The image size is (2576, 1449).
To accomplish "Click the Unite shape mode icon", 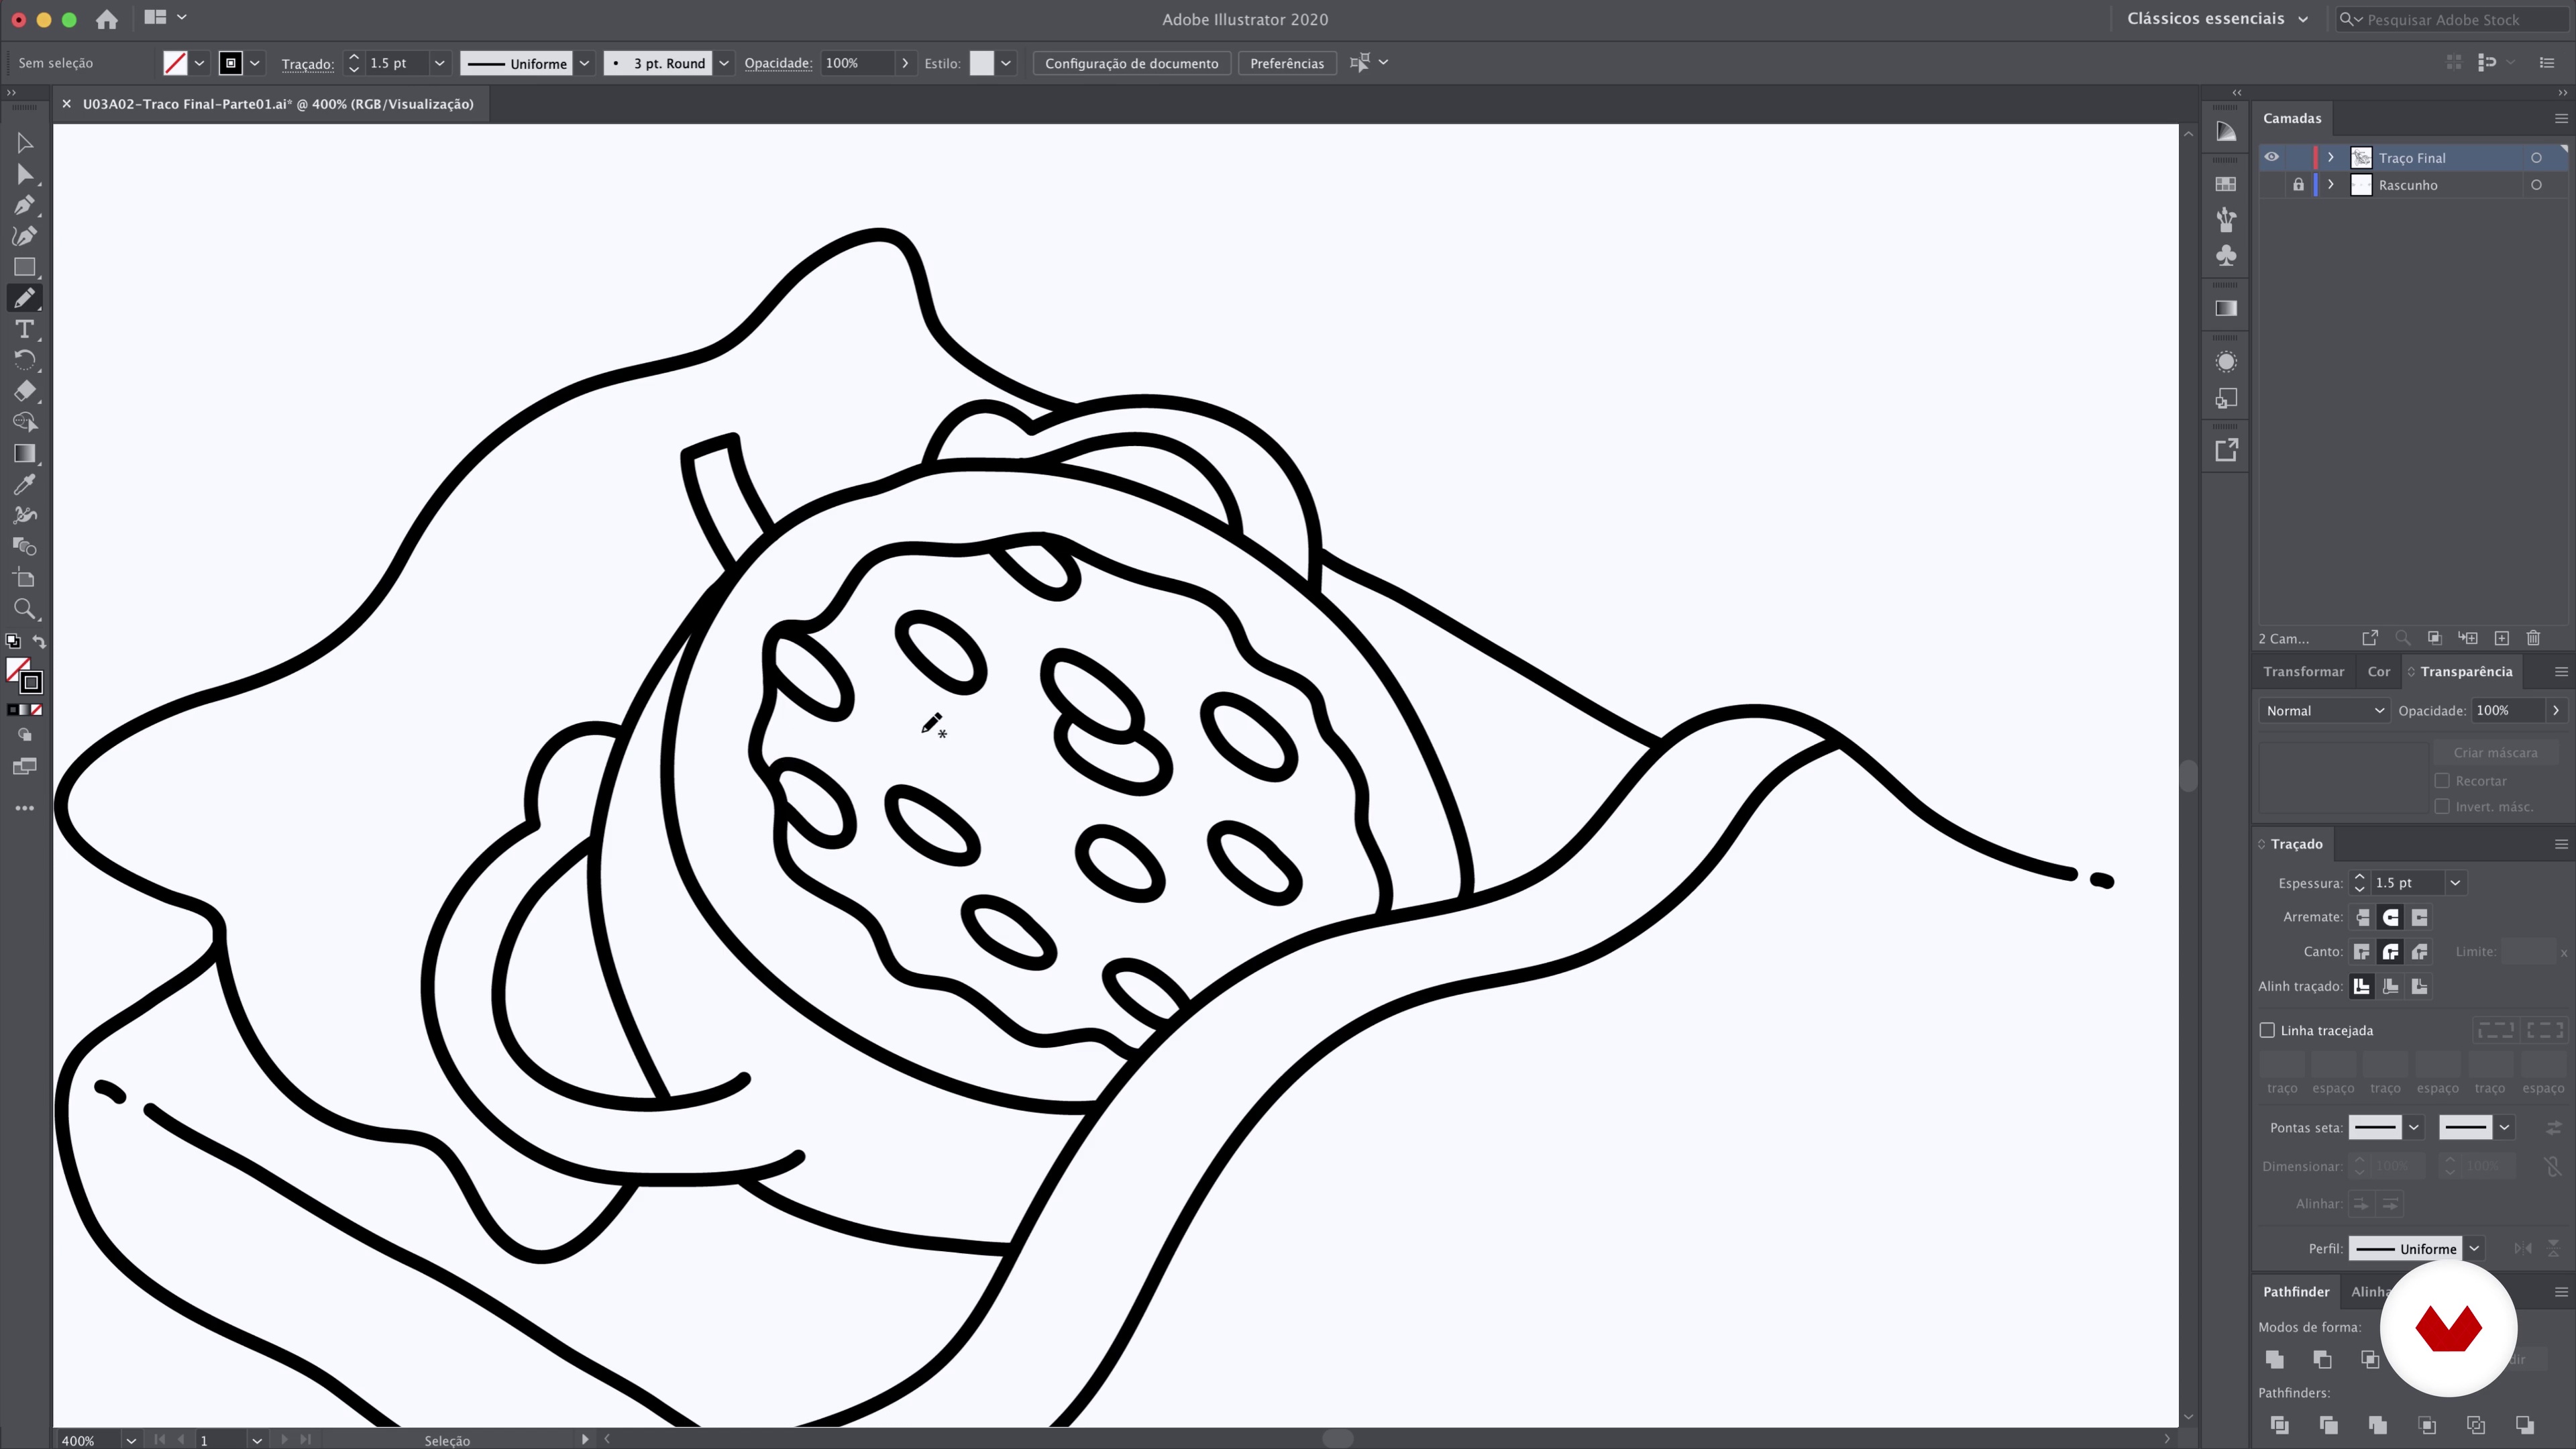I will tap(2275, 1359).
